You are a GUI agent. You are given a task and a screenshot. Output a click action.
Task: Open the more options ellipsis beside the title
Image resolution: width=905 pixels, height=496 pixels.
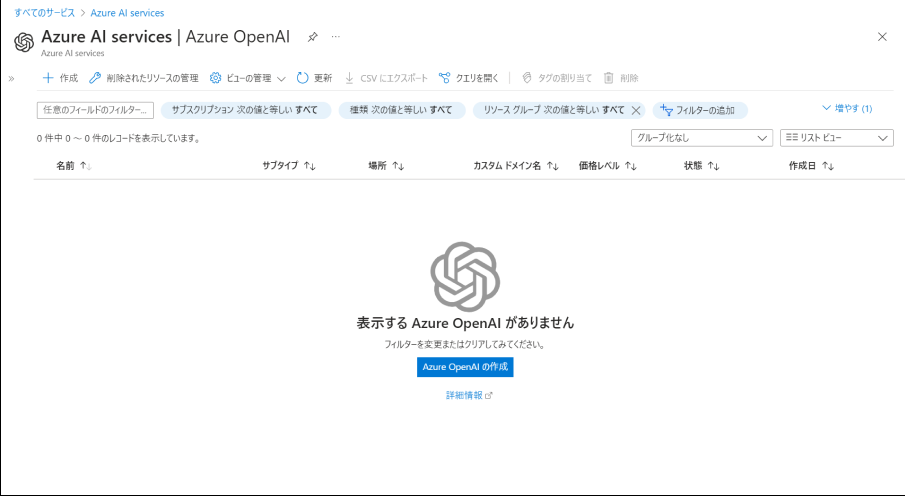click(x=336, y=37)
